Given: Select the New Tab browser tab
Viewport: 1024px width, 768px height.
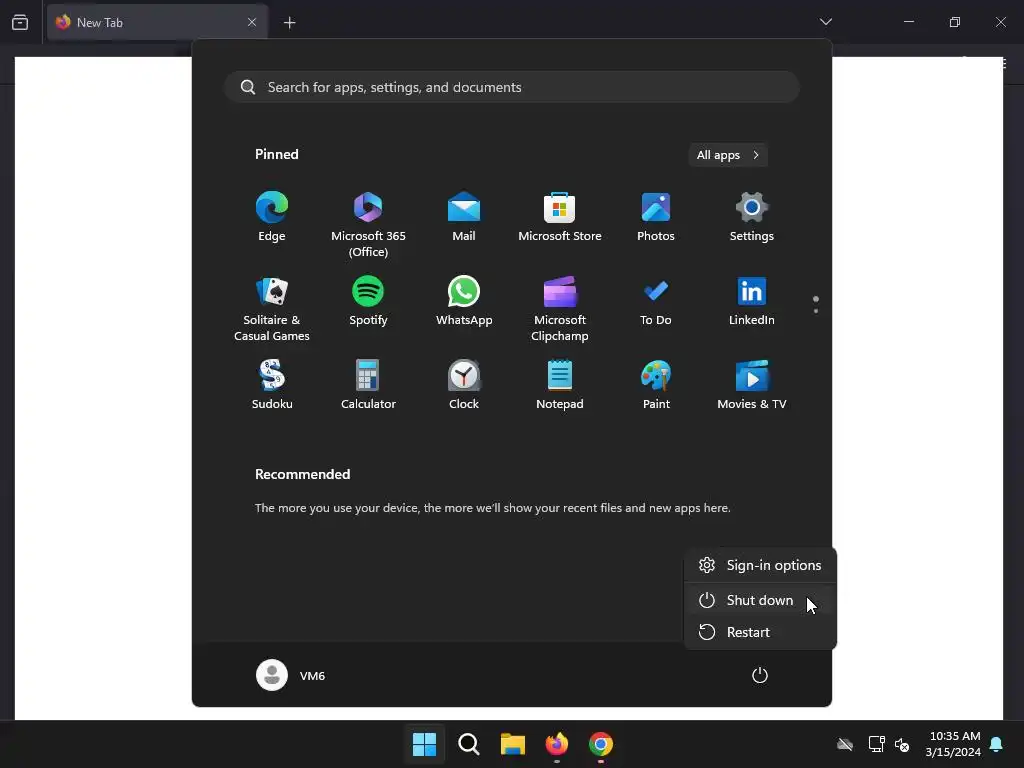Looking at the screenshot, I should pos(157,22).
